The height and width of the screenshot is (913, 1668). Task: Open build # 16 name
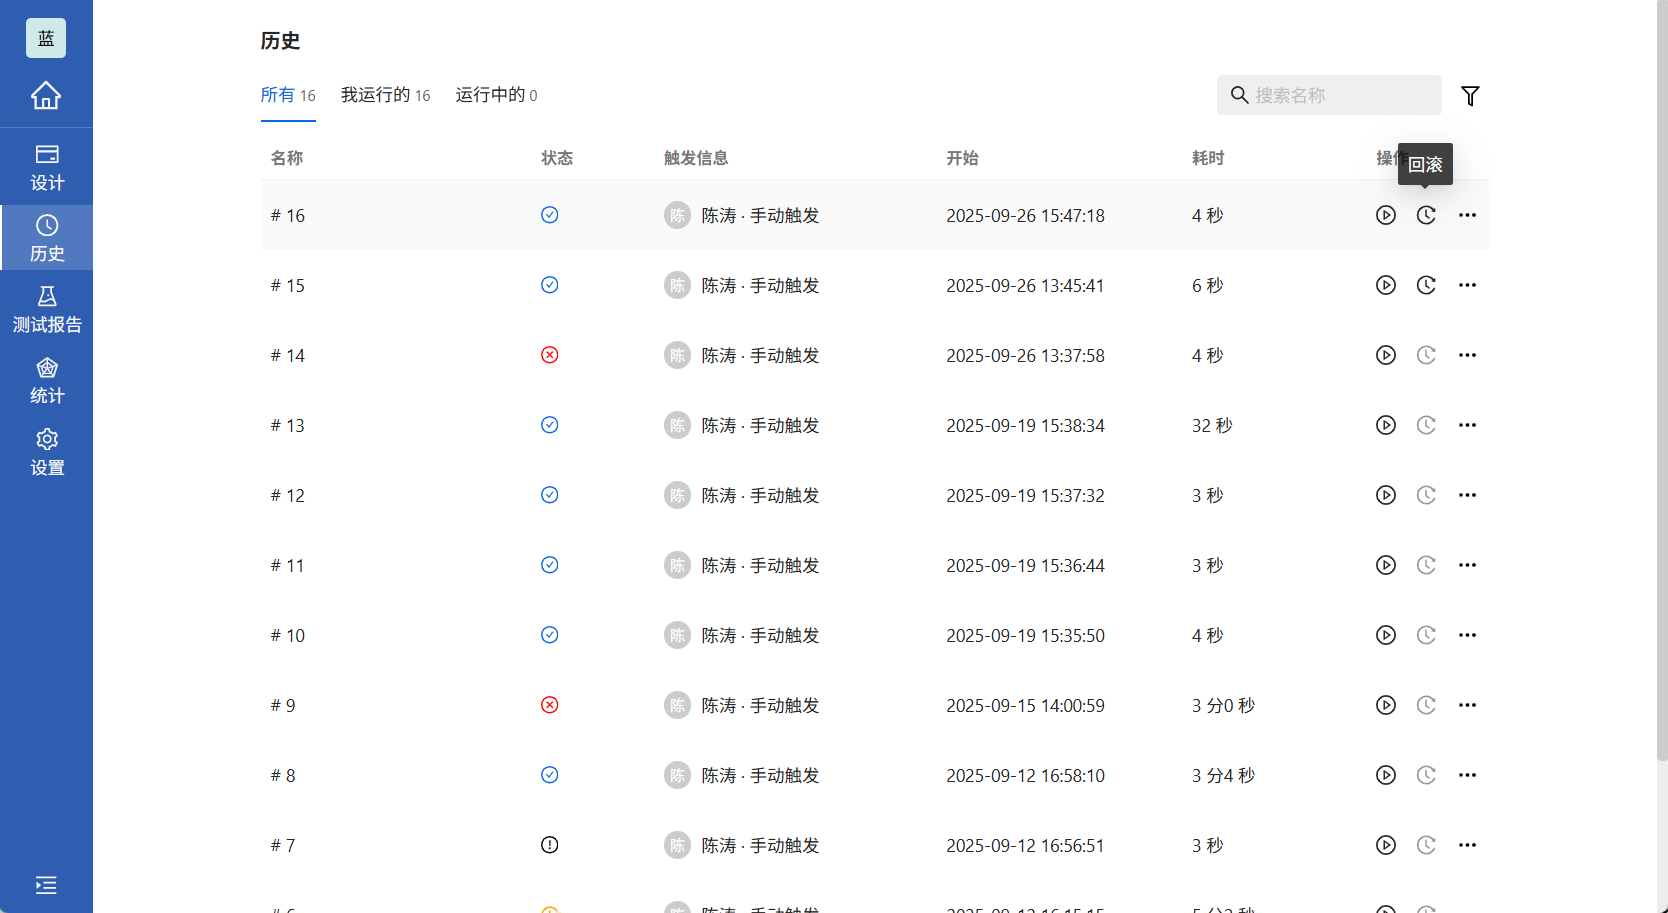[x=288, y=215]
